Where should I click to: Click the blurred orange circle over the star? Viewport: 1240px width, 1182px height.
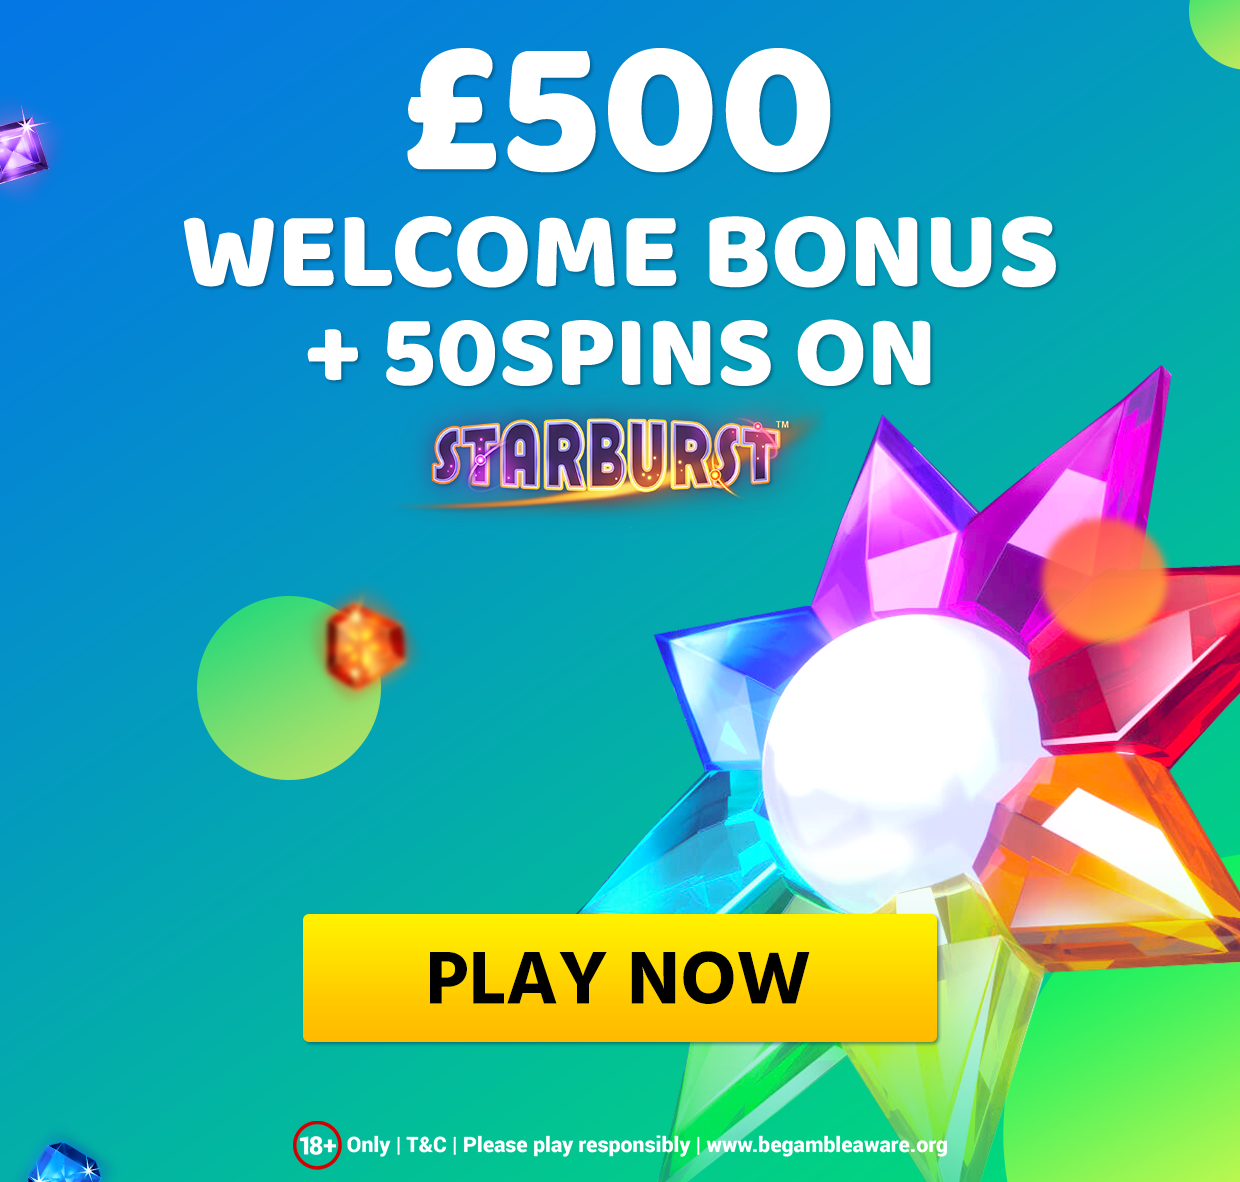tap(1104, 580)
